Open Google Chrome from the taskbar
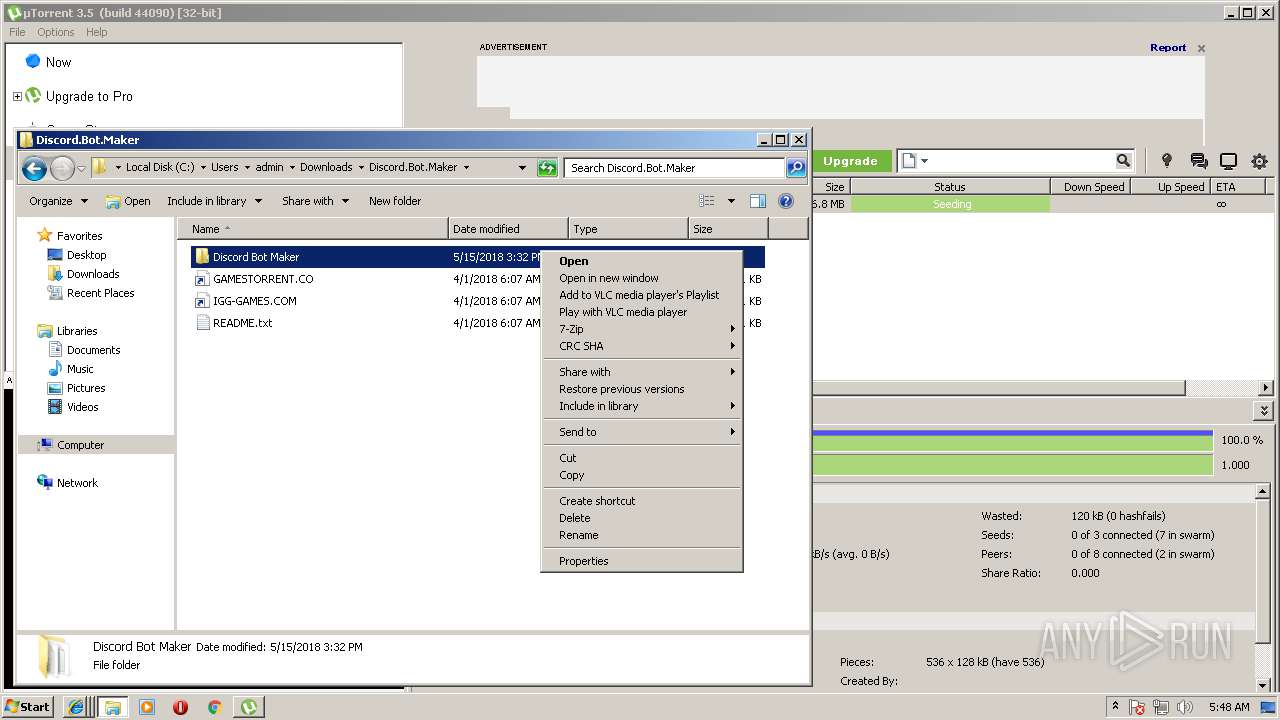The width and height of the screenshot is (1280, 720). [x=214, y=707]
